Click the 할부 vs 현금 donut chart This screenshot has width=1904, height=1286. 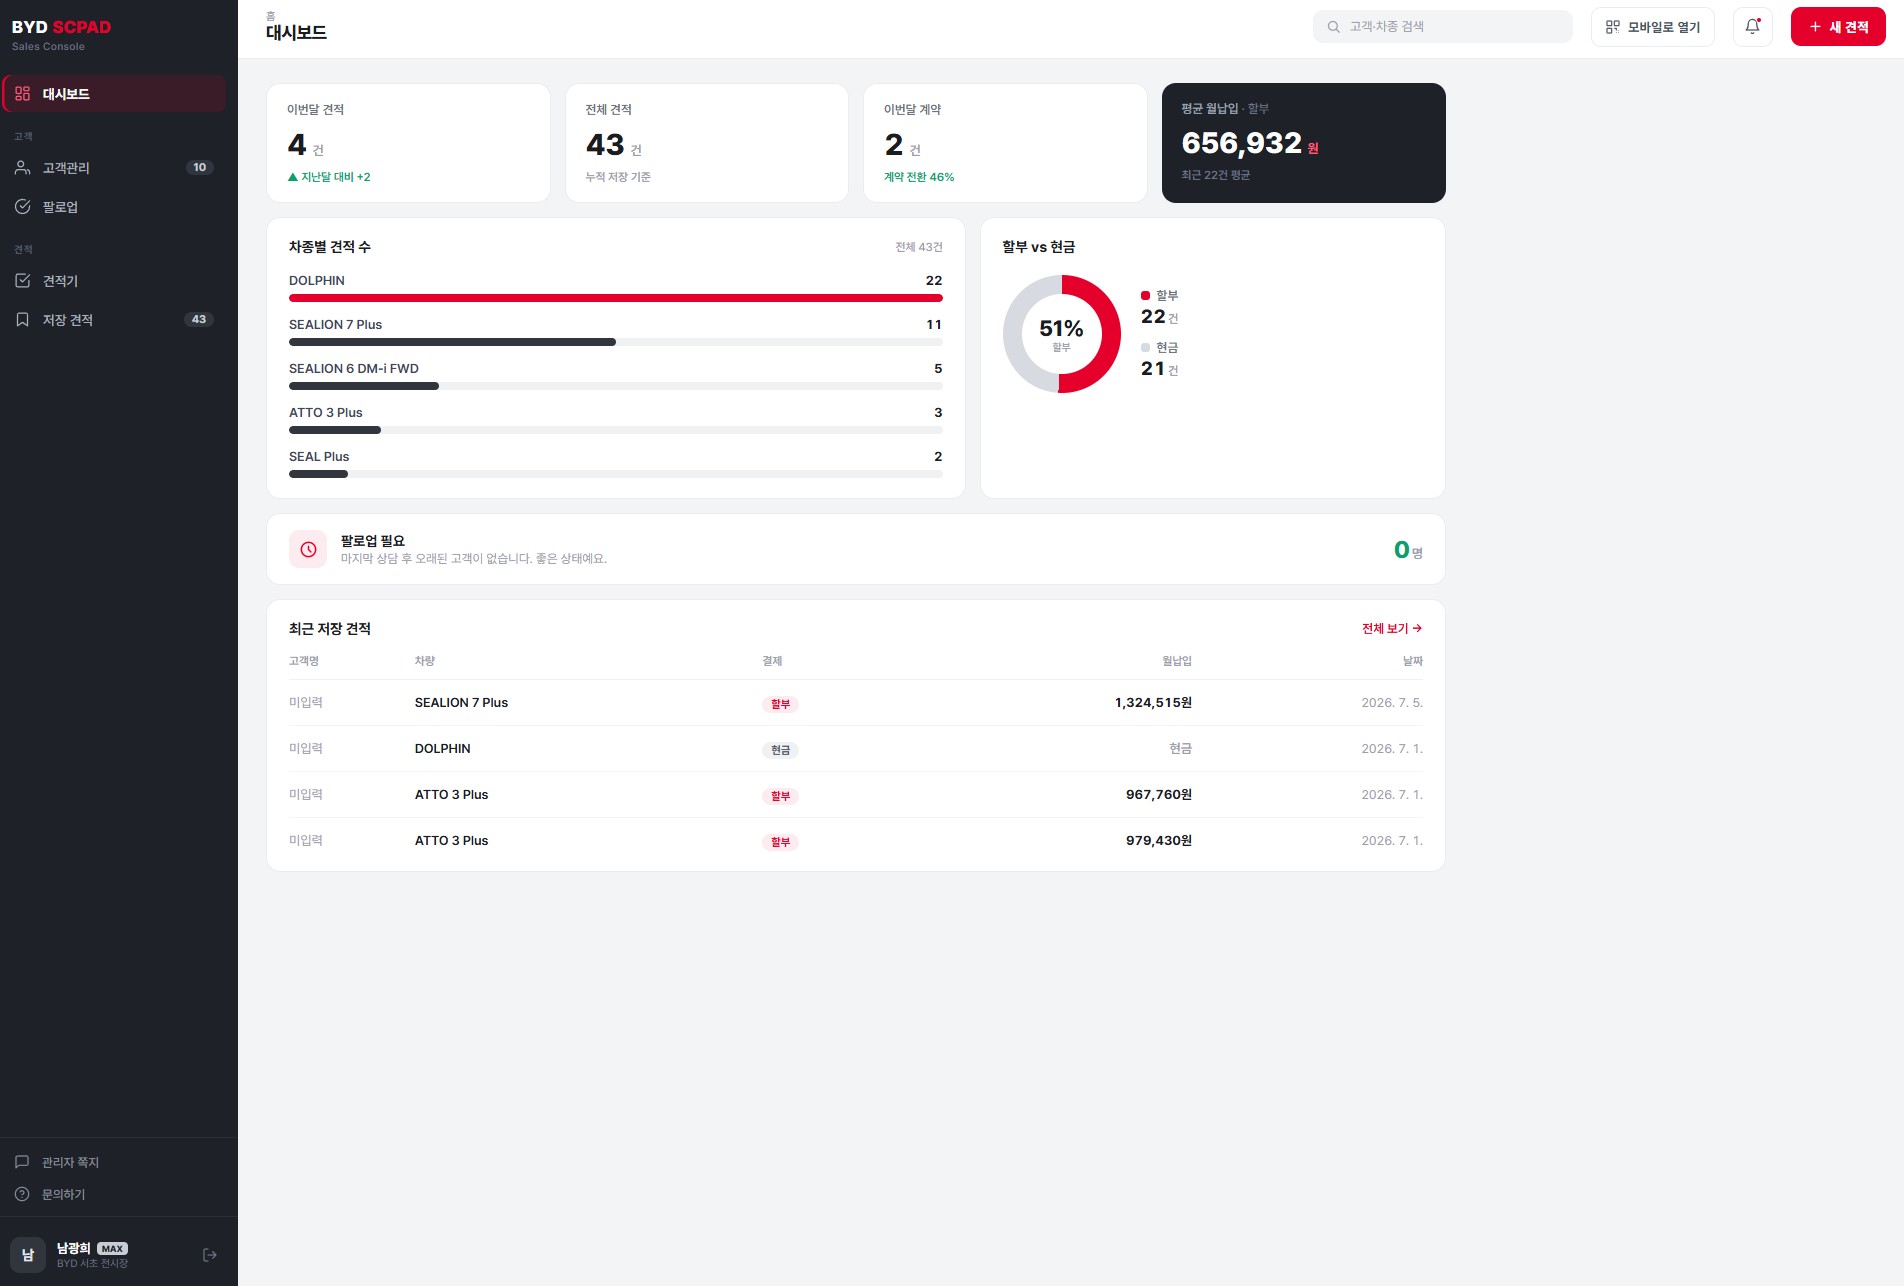point(1061,334)
